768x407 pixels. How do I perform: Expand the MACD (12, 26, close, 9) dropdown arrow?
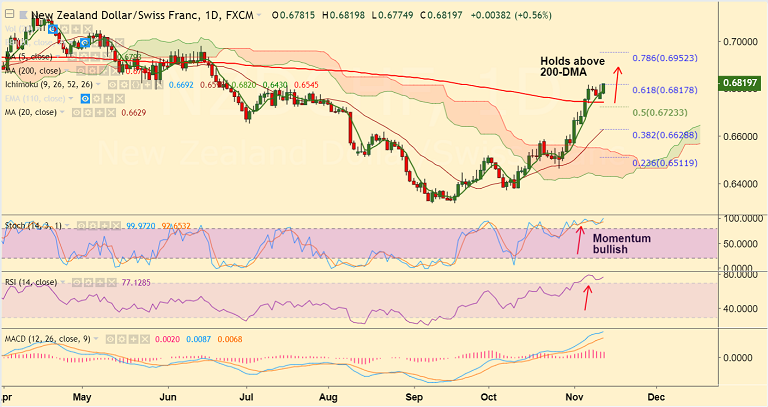point(96,339)
